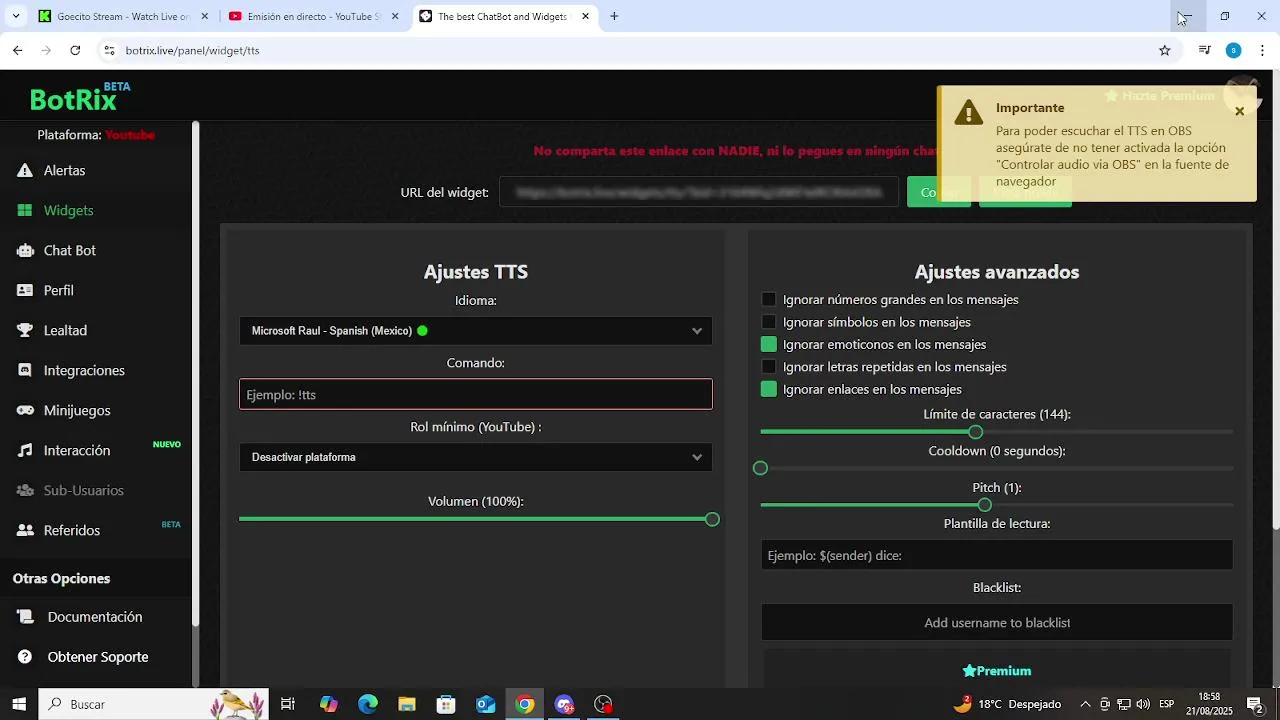Enable ignorar letras repetidas checkbox

pos(768,367)
